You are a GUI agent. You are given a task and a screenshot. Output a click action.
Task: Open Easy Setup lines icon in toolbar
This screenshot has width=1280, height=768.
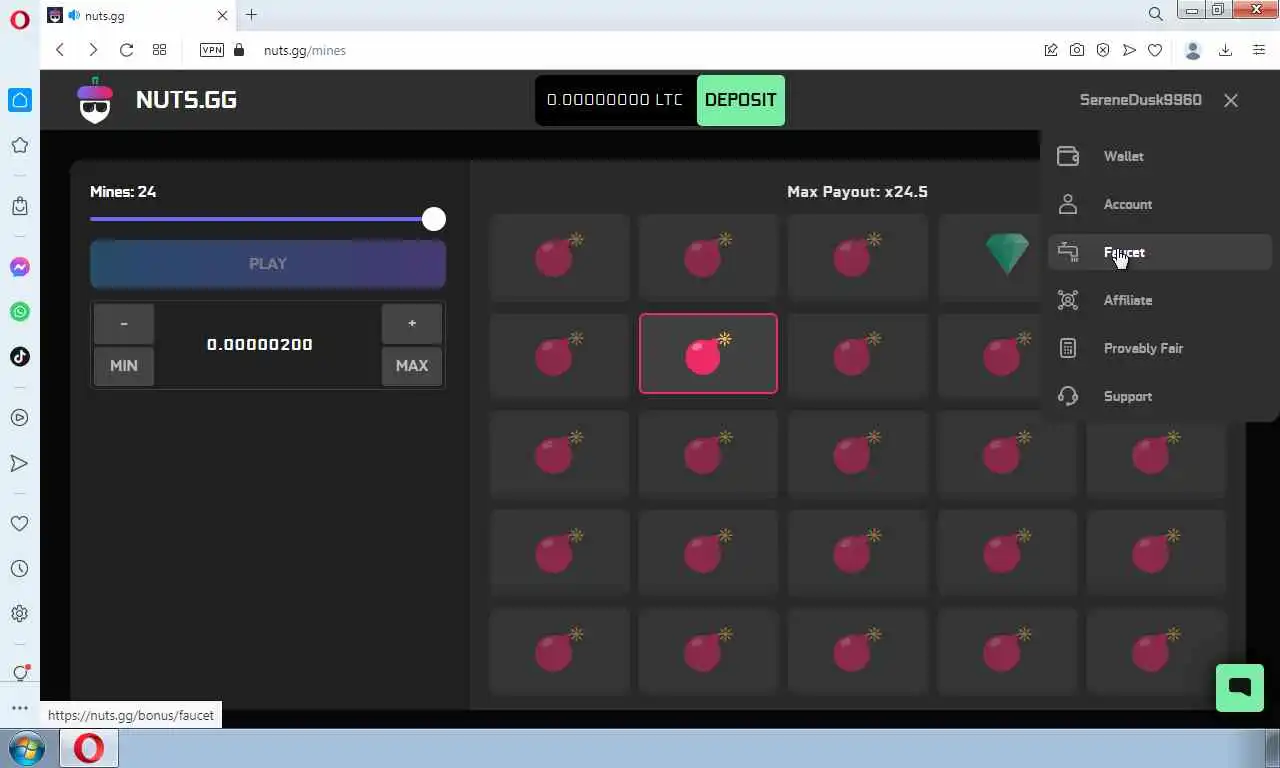(x=1259, y=50)
